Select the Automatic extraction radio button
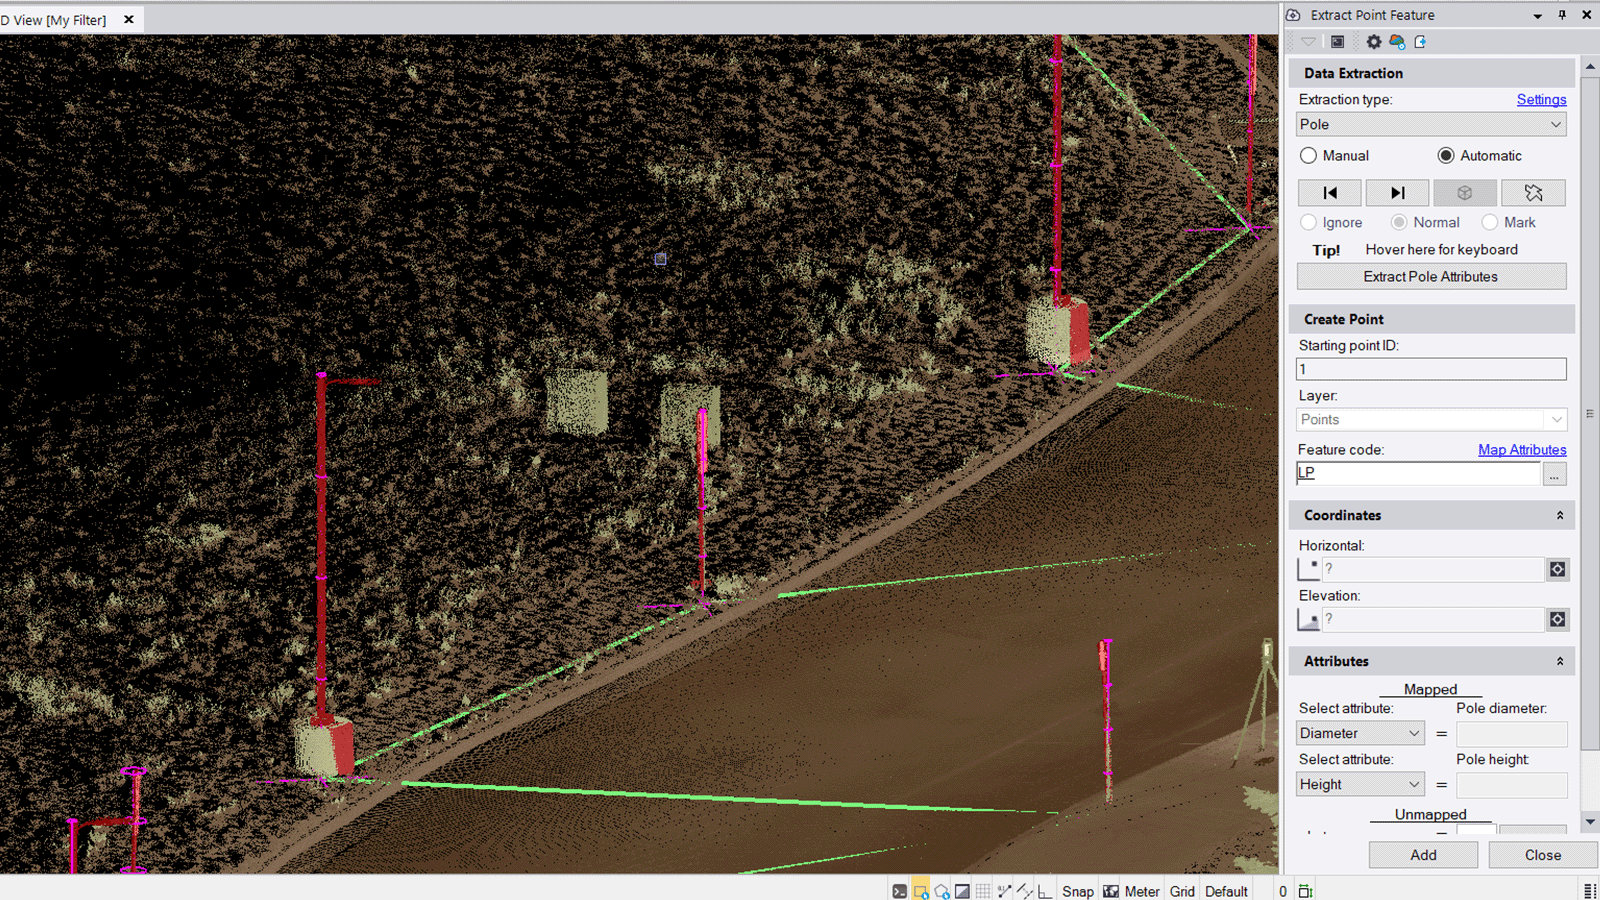The width and height of the screenshot is (1600, 900). point(1446,156)
